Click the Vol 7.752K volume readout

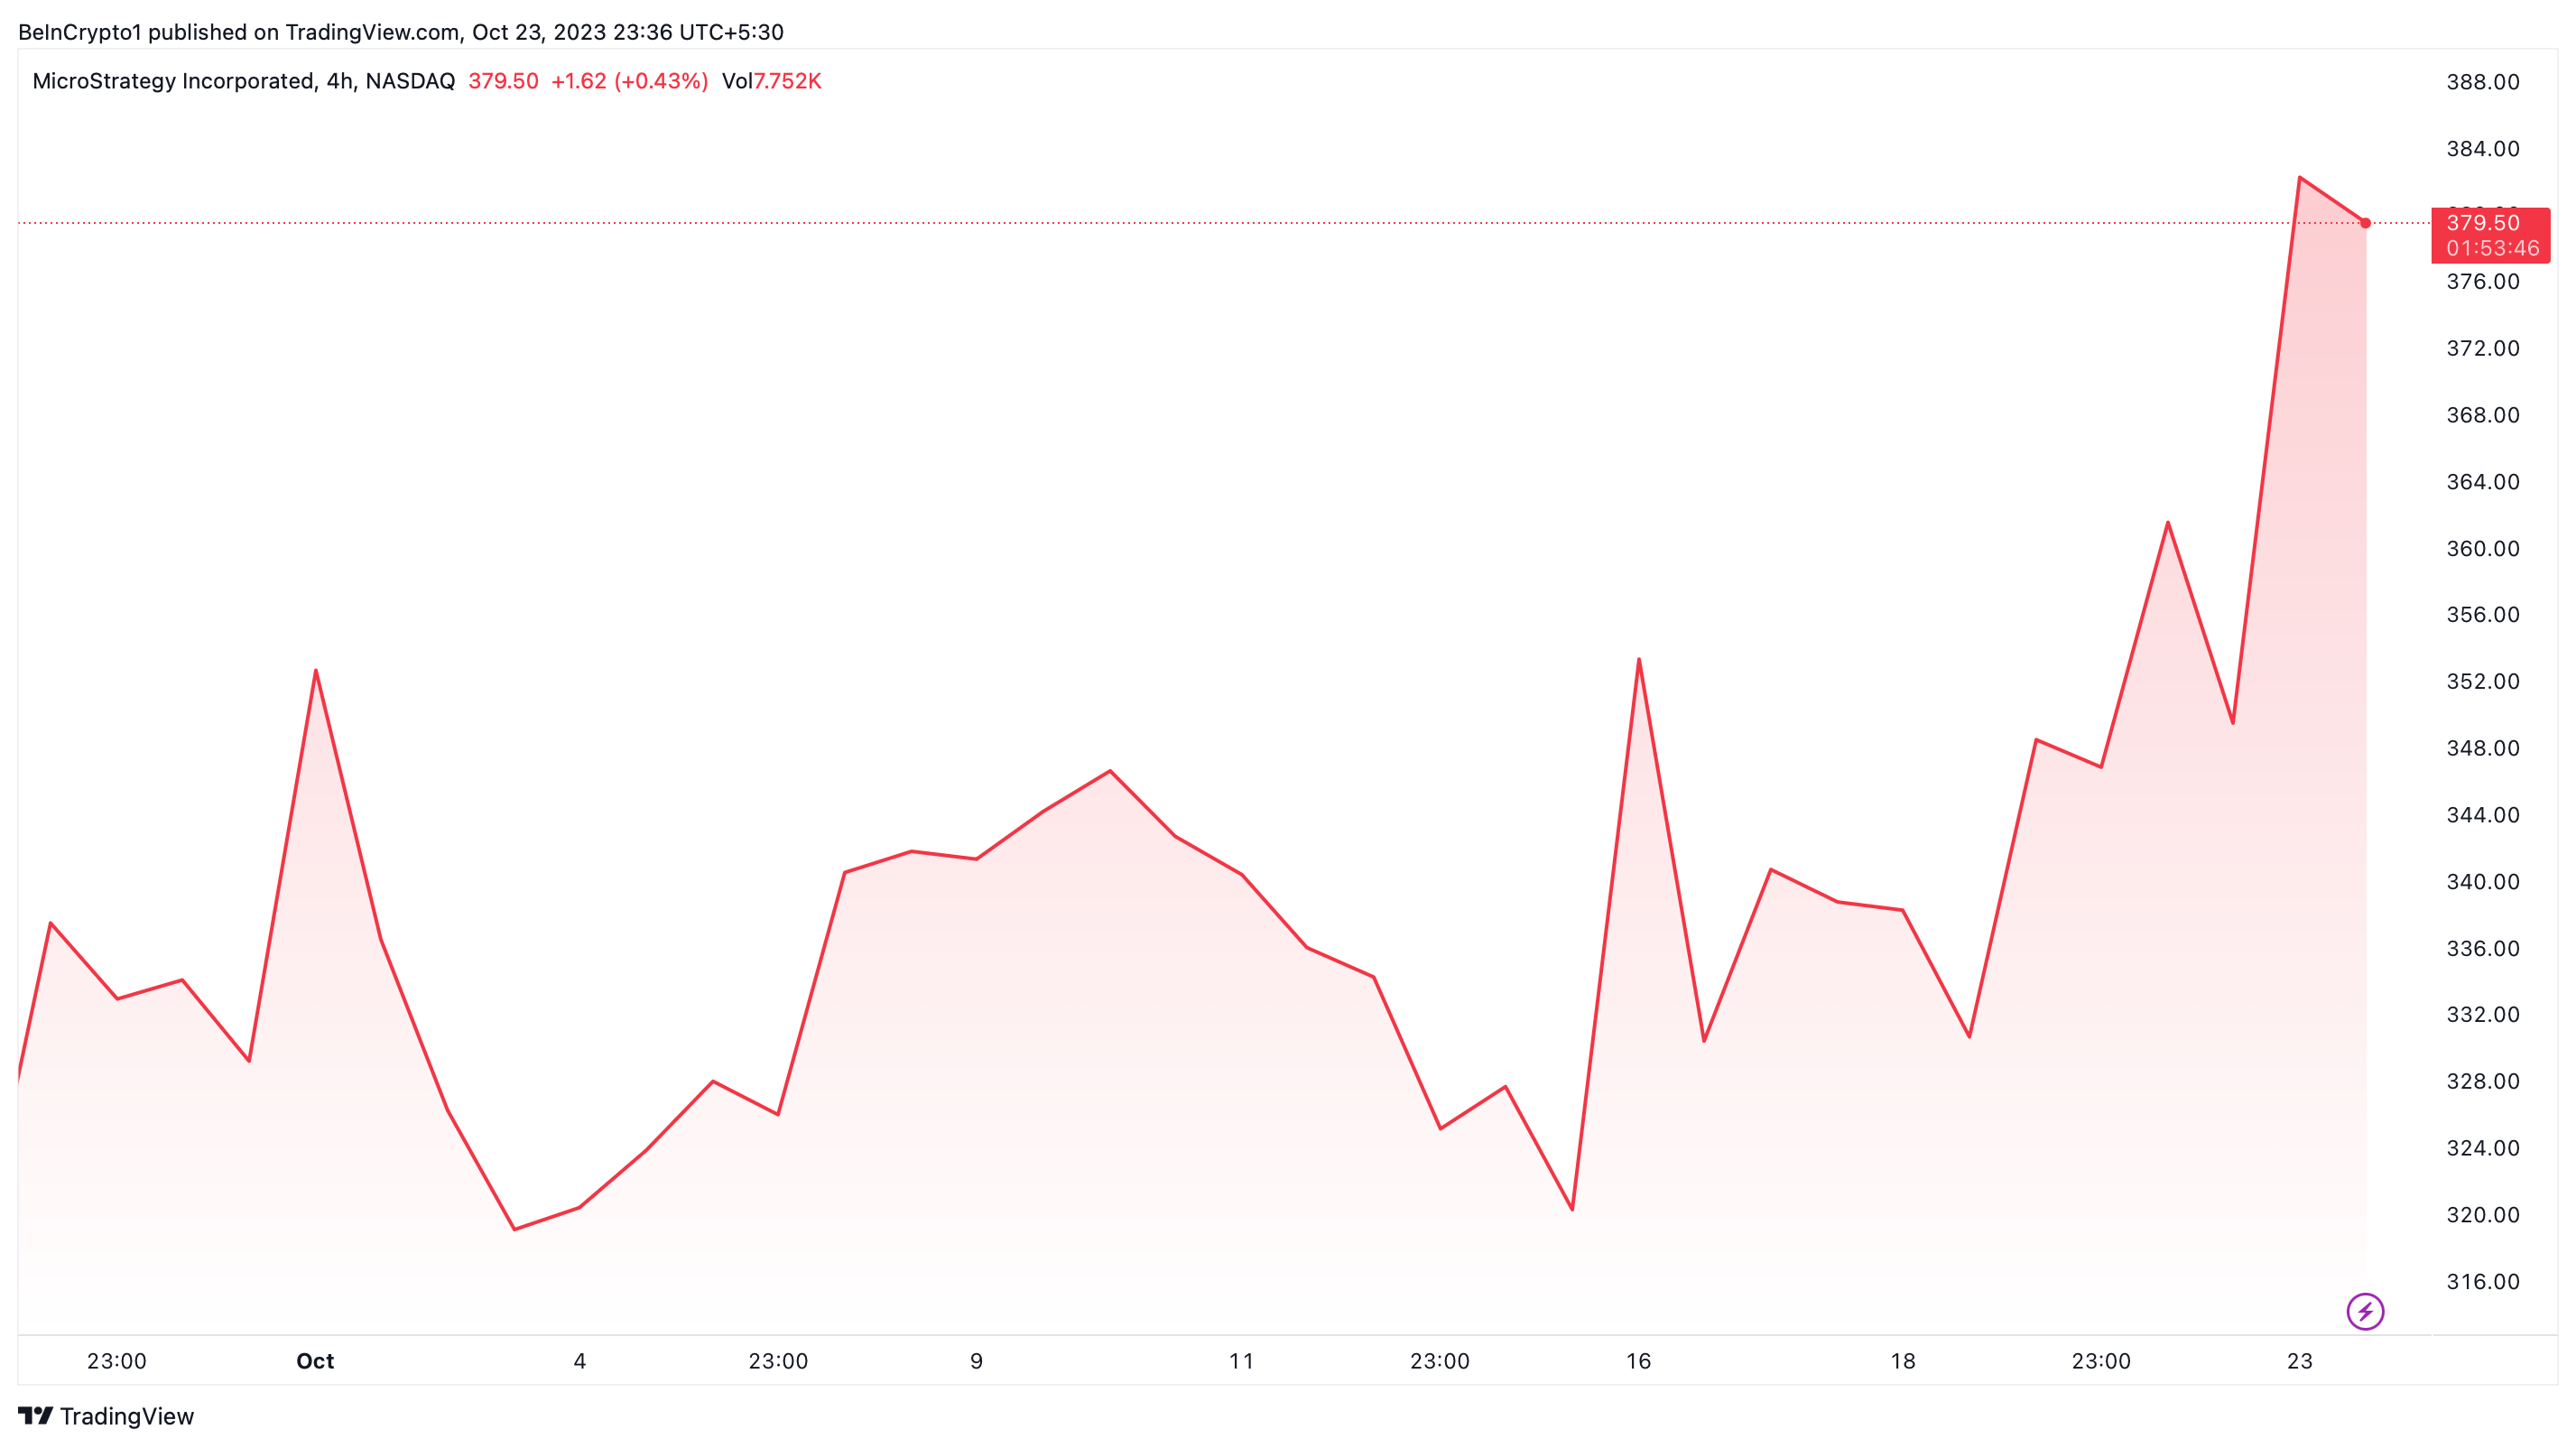tap(771, 81)
